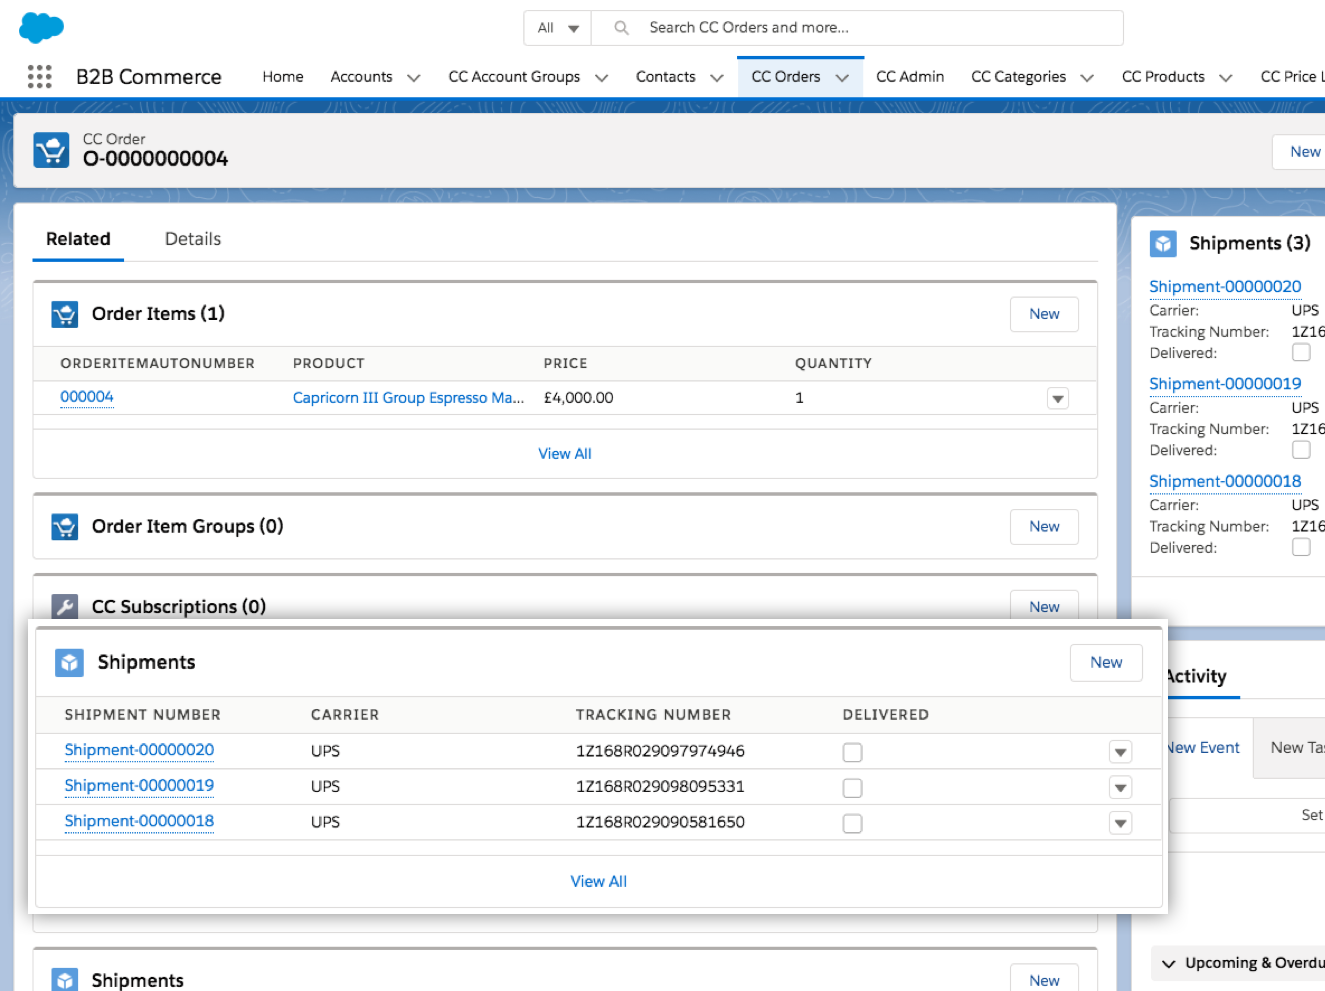
Task: Click the Shipments (3) sidebar heading
Action: pos(1250,243)
